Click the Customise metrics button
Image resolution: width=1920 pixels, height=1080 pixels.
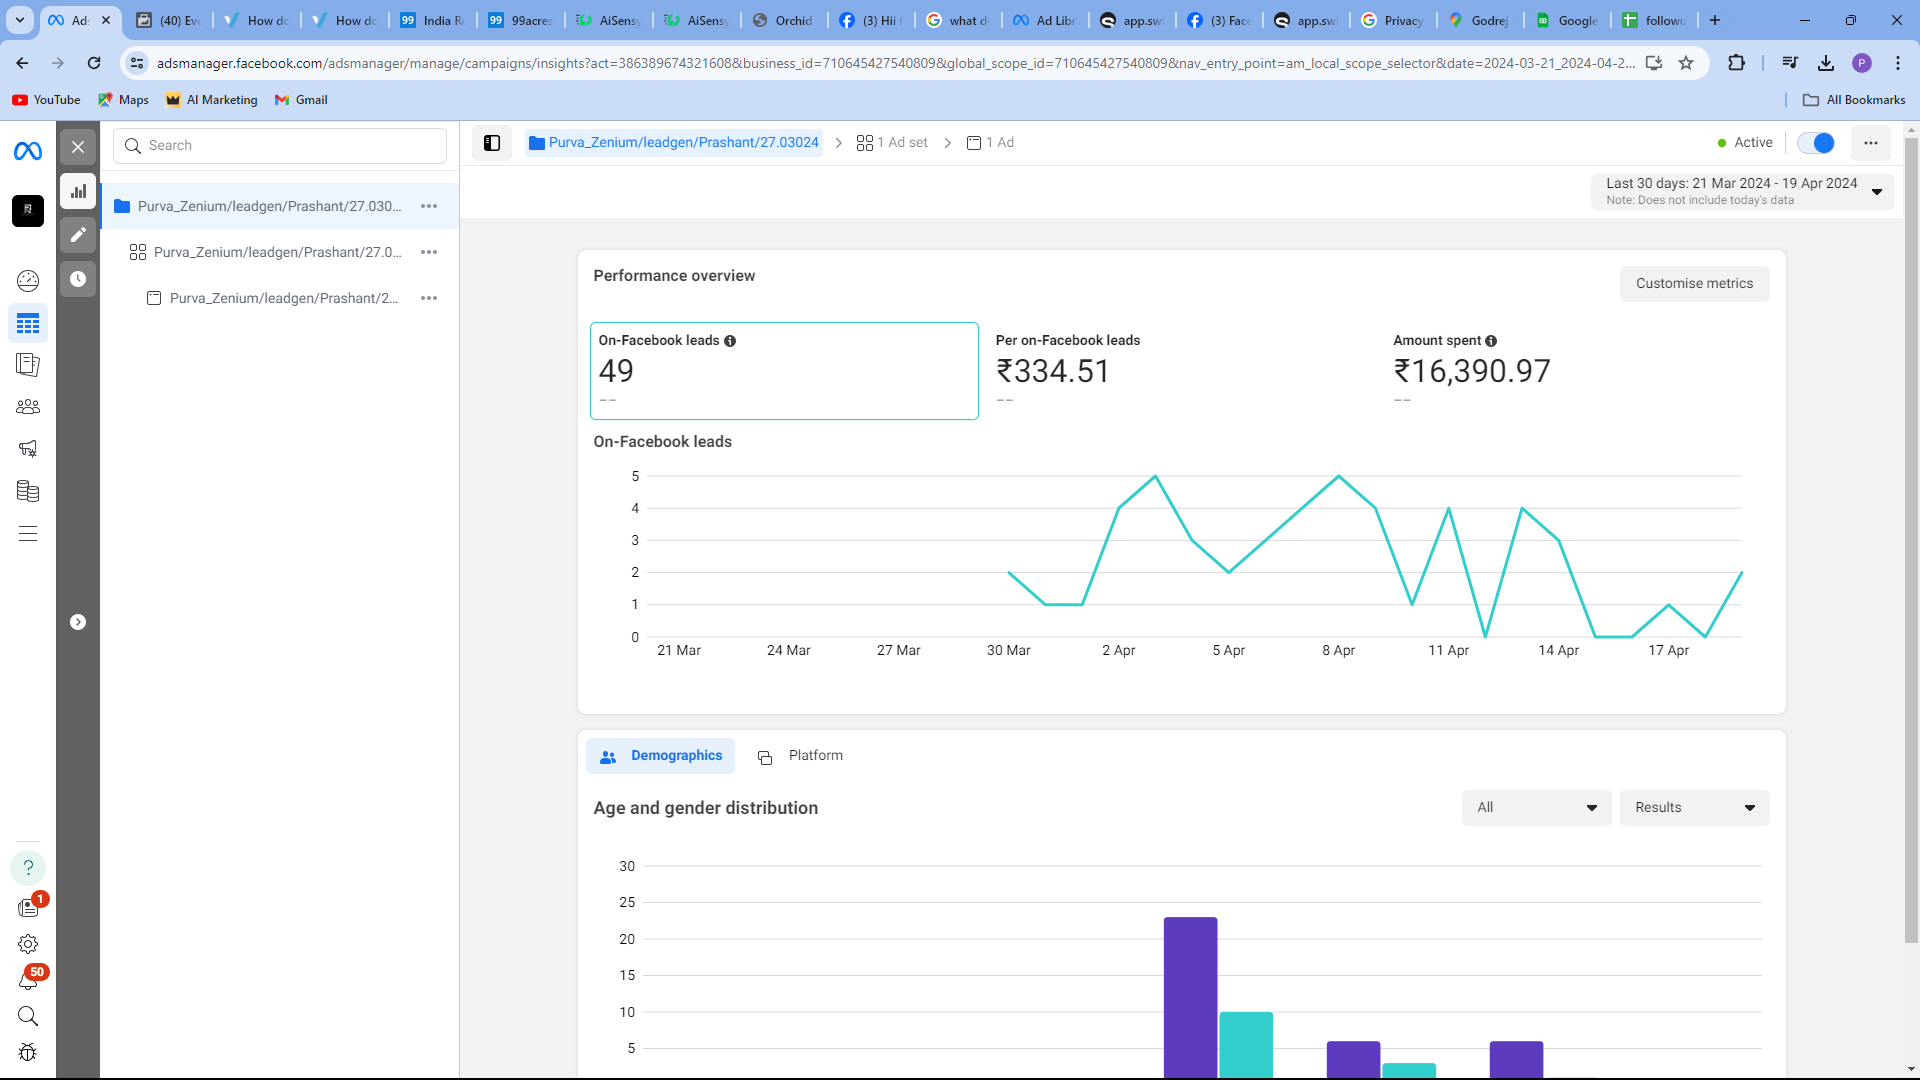pos(1694,284)
